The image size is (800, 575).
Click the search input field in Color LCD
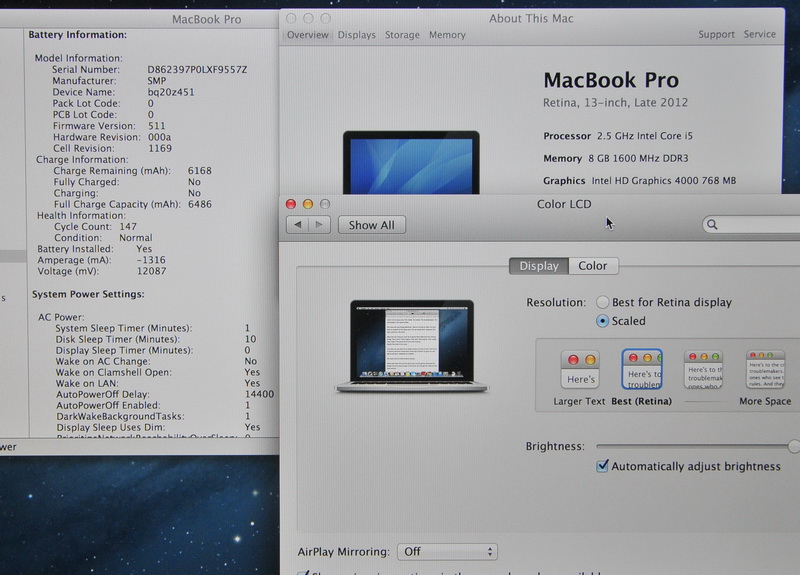tap(753, 224)
